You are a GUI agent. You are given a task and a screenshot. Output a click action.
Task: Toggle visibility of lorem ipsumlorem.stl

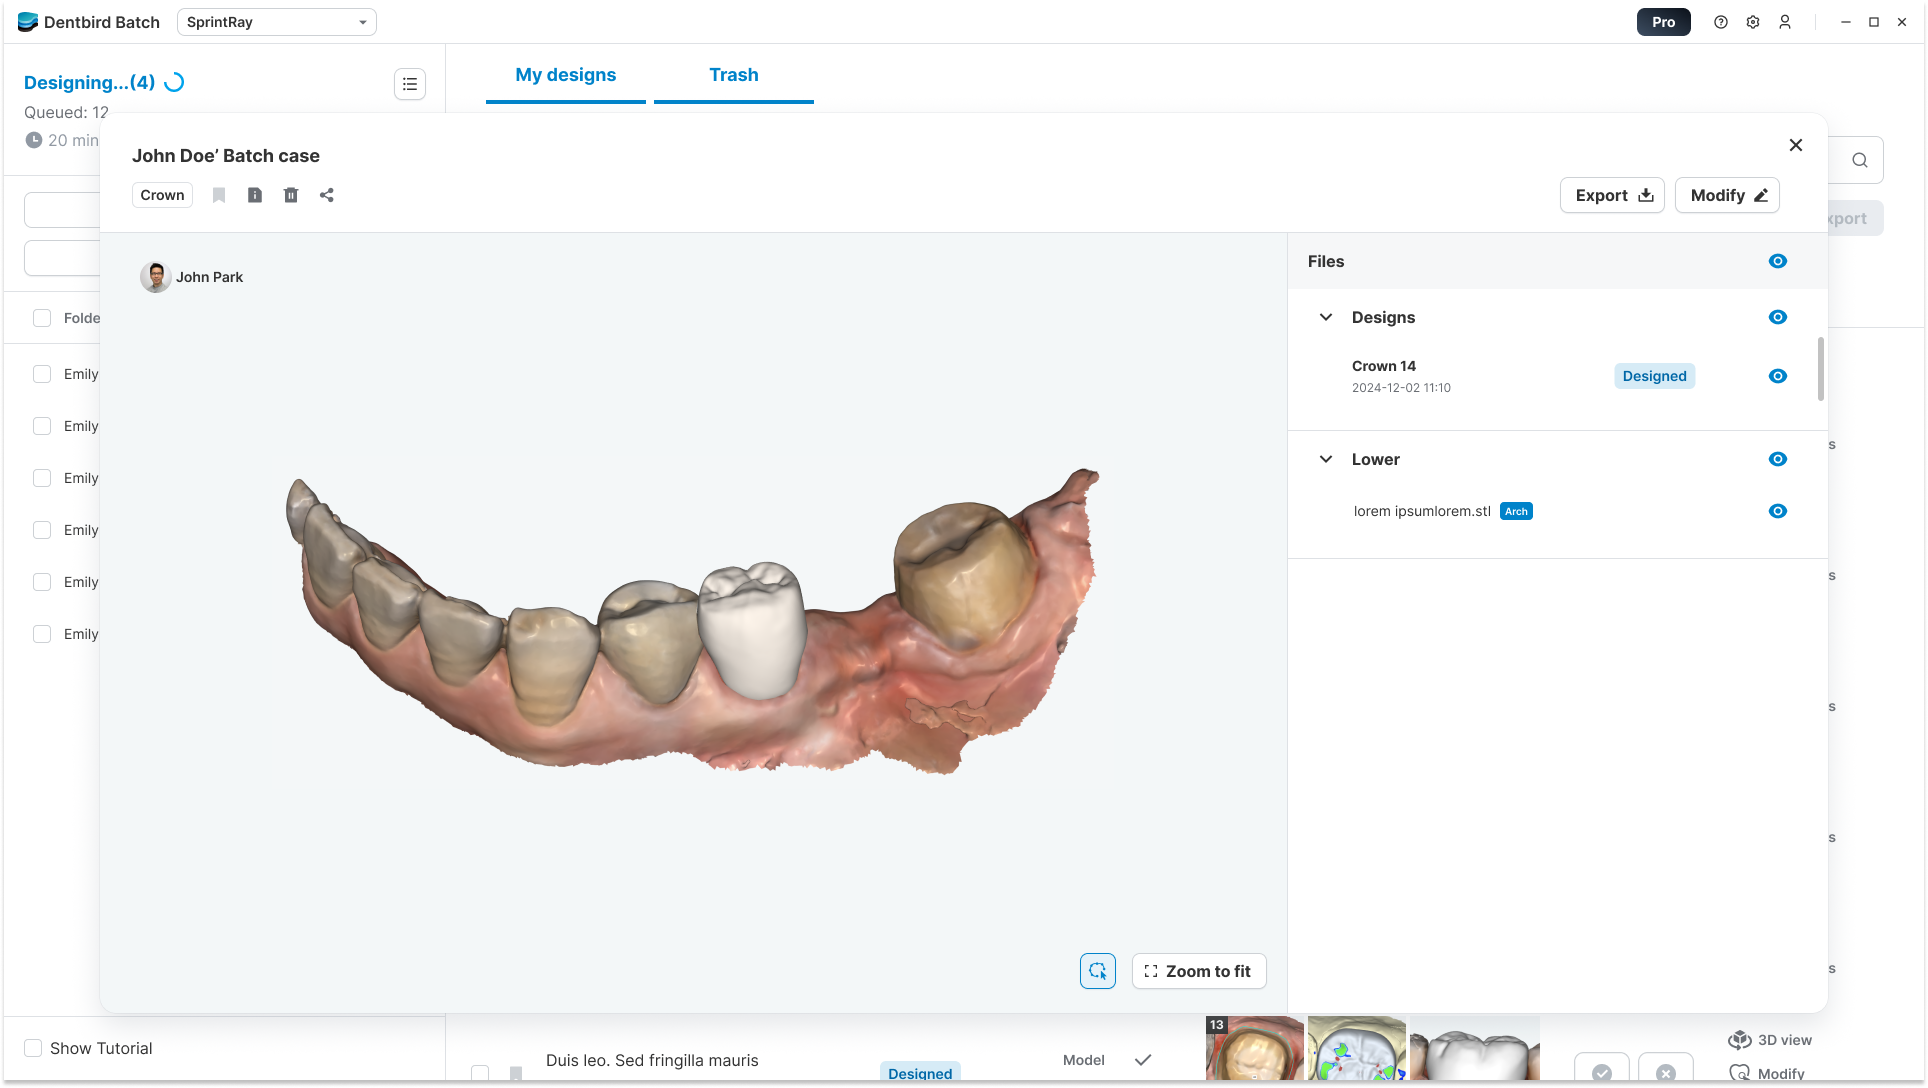tap(1777, 511)
